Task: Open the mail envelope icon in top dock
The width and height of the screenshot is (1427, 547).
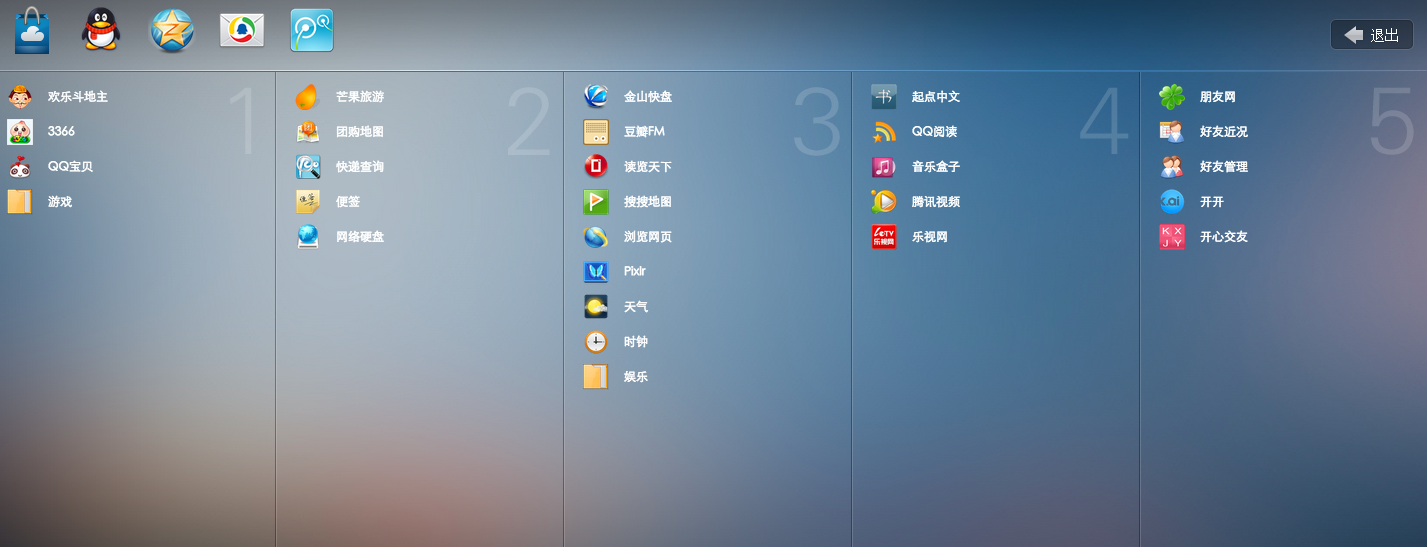Action: point(242,31)
